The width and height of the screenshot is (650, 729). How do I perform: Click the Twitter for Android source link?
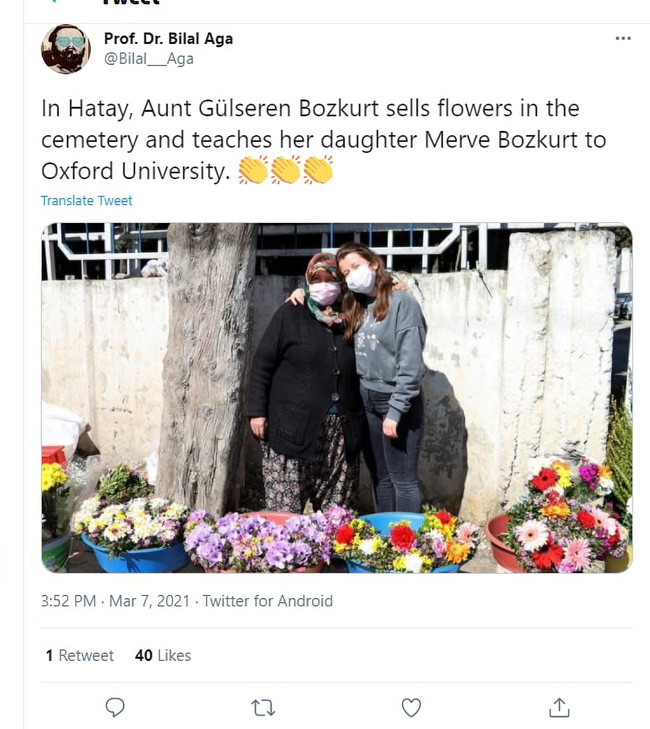pyautogui.click(x=268, y=601)
